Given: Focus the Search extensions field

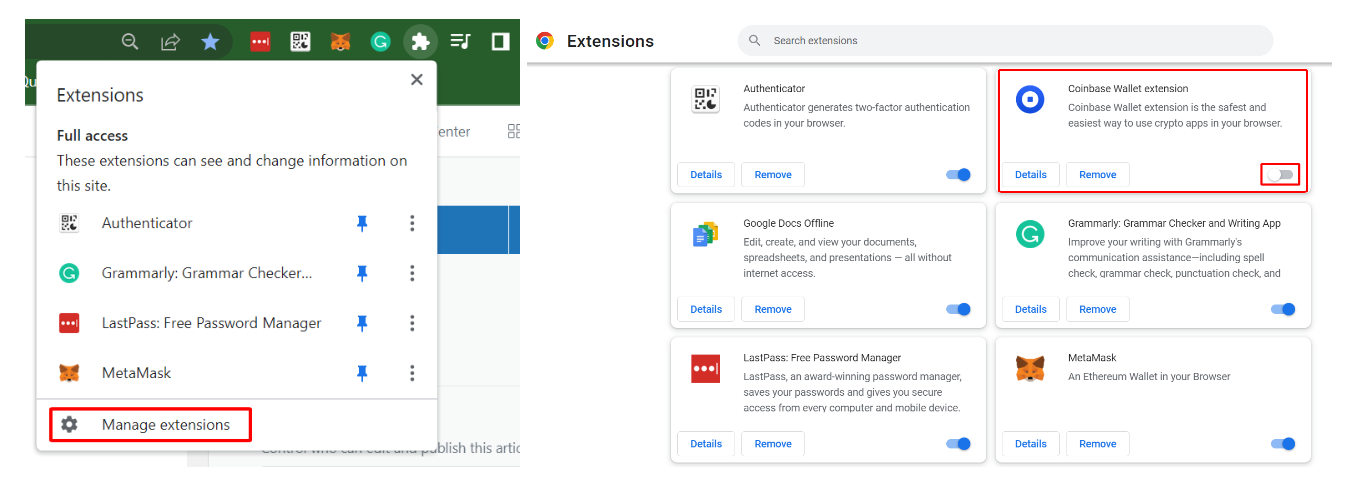Looking at the screenshot, I should tap(1005, 41).
